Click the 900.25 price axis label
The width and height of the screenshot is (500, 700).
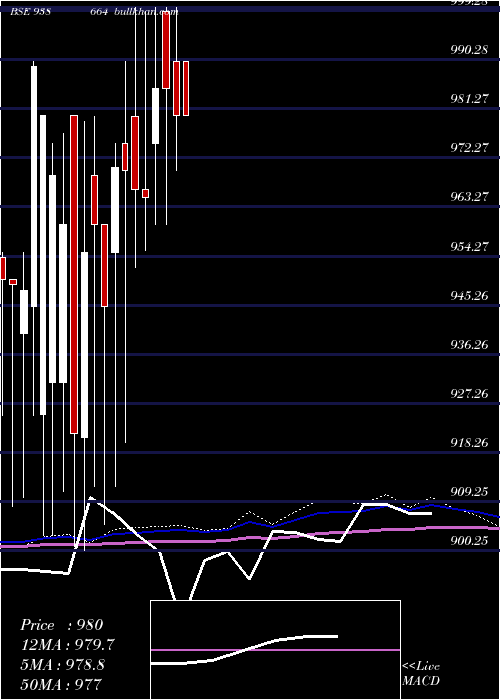pyautogui.click(x=469, y=541)
